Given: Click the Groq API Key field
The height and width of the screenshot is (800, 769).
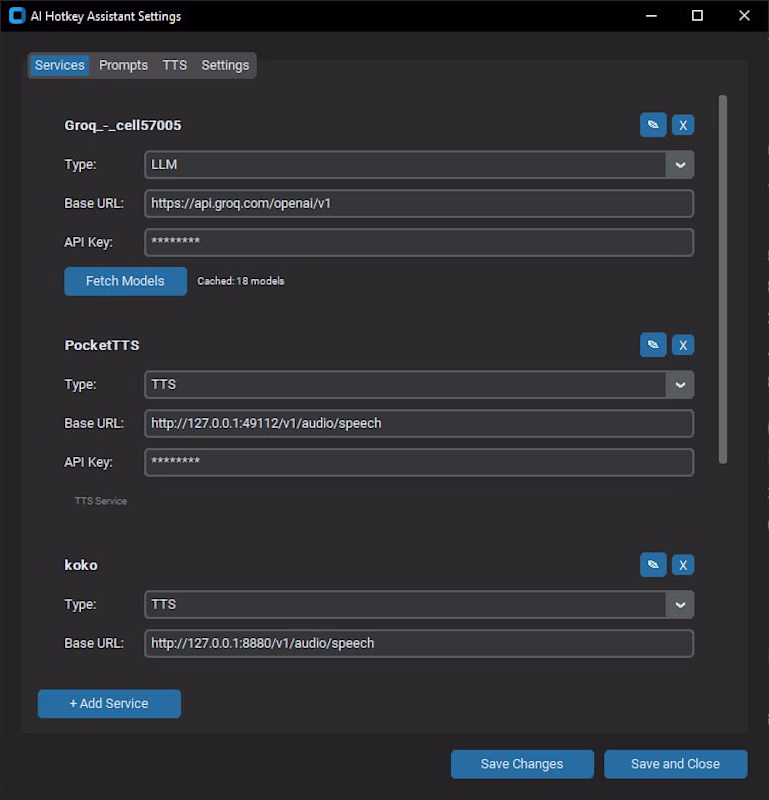Looking at the screenshot, I should tap(419, 242).
